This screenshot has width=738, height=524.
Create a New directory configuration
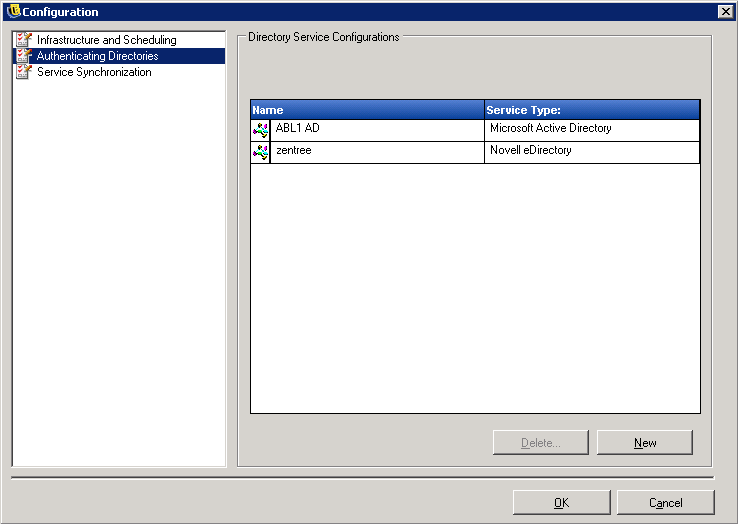tap(645, 443)
